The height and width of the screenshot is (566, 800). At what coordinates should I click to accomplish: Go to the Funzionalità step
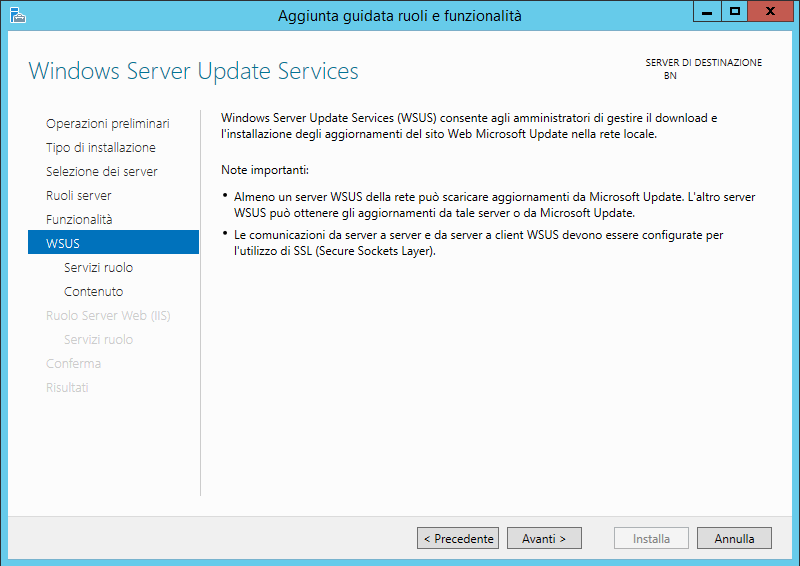pyautogui.click(x=79, y=219)
